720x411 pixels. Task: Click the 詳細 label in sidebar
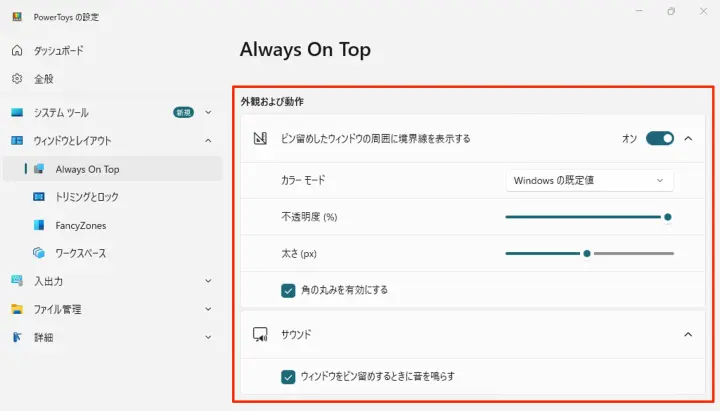[44, 338]
